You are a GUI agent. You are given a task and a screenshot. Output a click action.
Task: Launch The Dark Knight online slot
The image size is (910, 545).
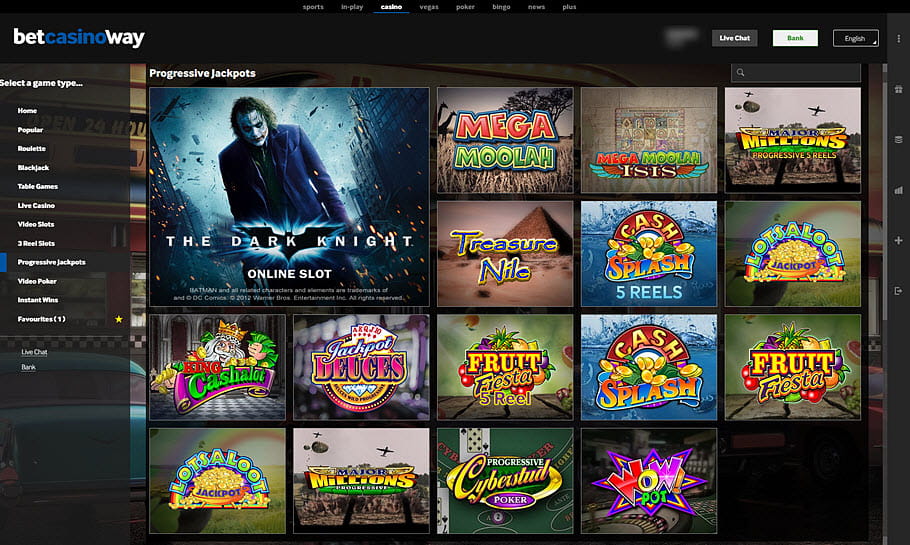tap(289, 197)
